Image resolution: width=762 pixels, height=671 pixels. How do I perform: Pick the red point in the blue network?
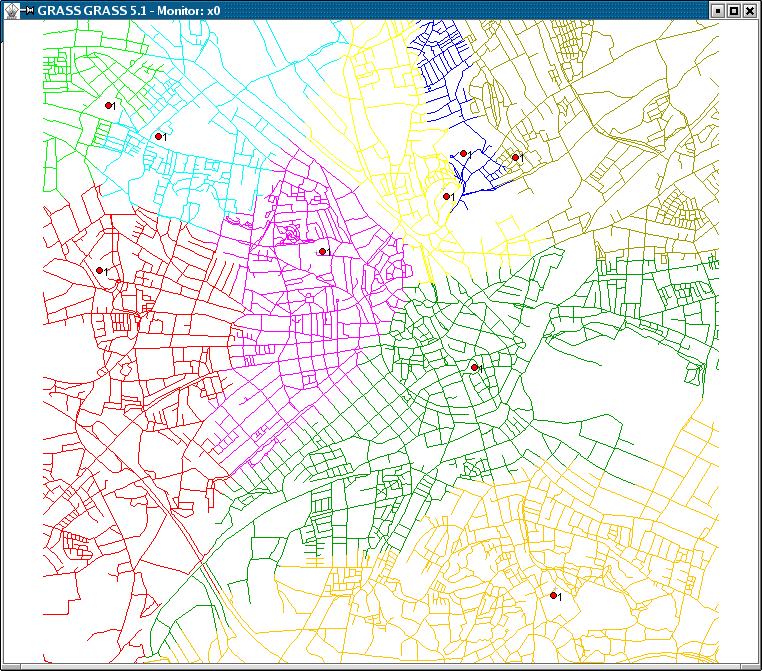(464, 154)
